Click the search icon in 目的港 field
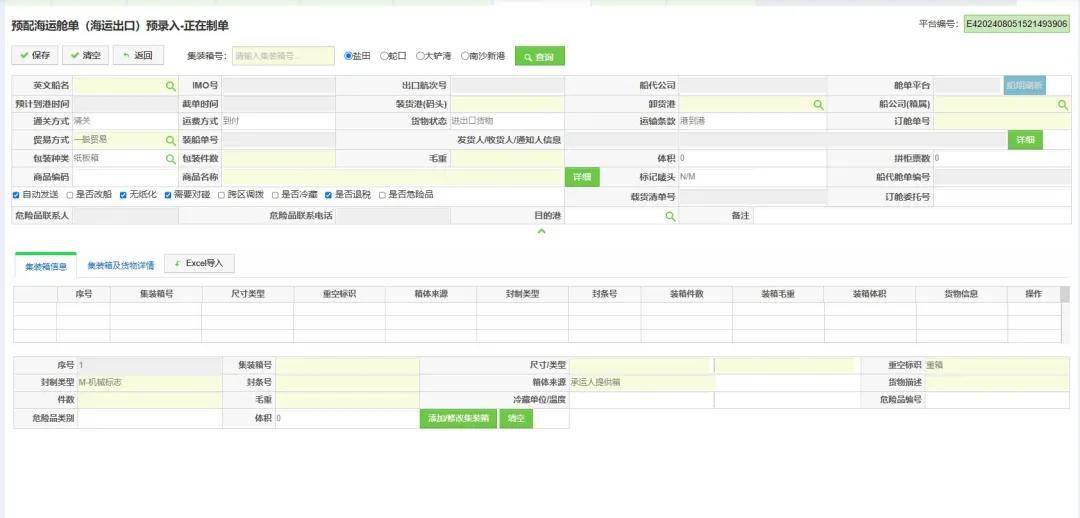Screen dimensions: 1080x518 [x=670, y=215]
